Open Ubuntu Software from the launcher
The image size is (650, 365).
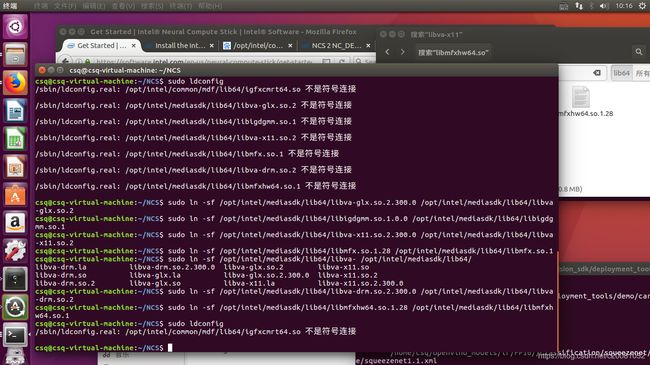tap(15, 195)
